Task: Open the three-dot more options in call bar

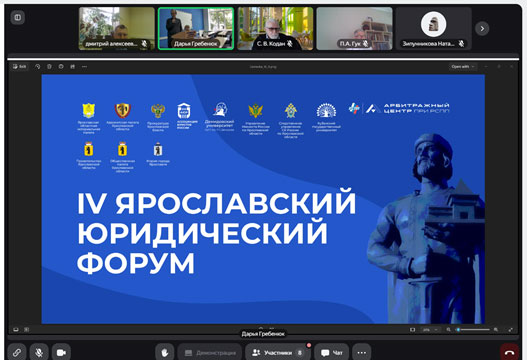Action: pos(362,352)
